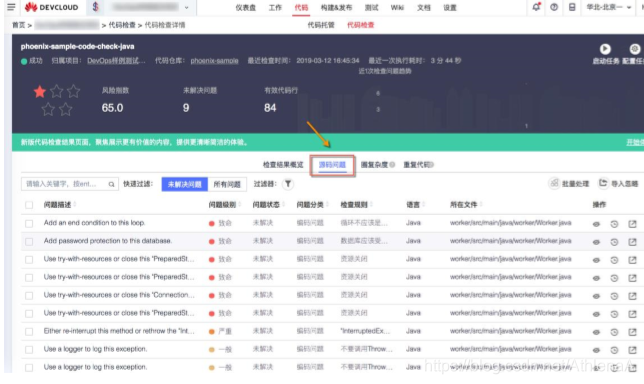Click the 代码检查 breadcrumb link
The width and height of the screenshot is (644, 384).
click(x=122, y=25)
